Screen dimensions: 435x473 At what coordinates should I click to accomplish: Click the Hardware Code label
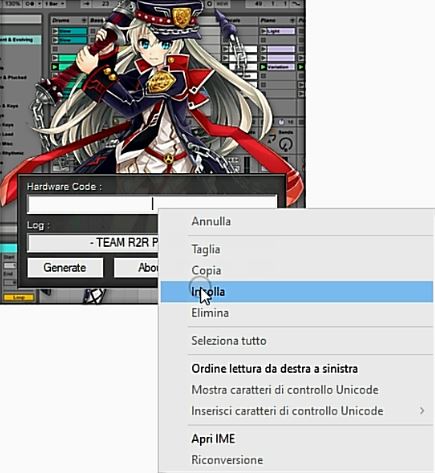tap(64, 187)
